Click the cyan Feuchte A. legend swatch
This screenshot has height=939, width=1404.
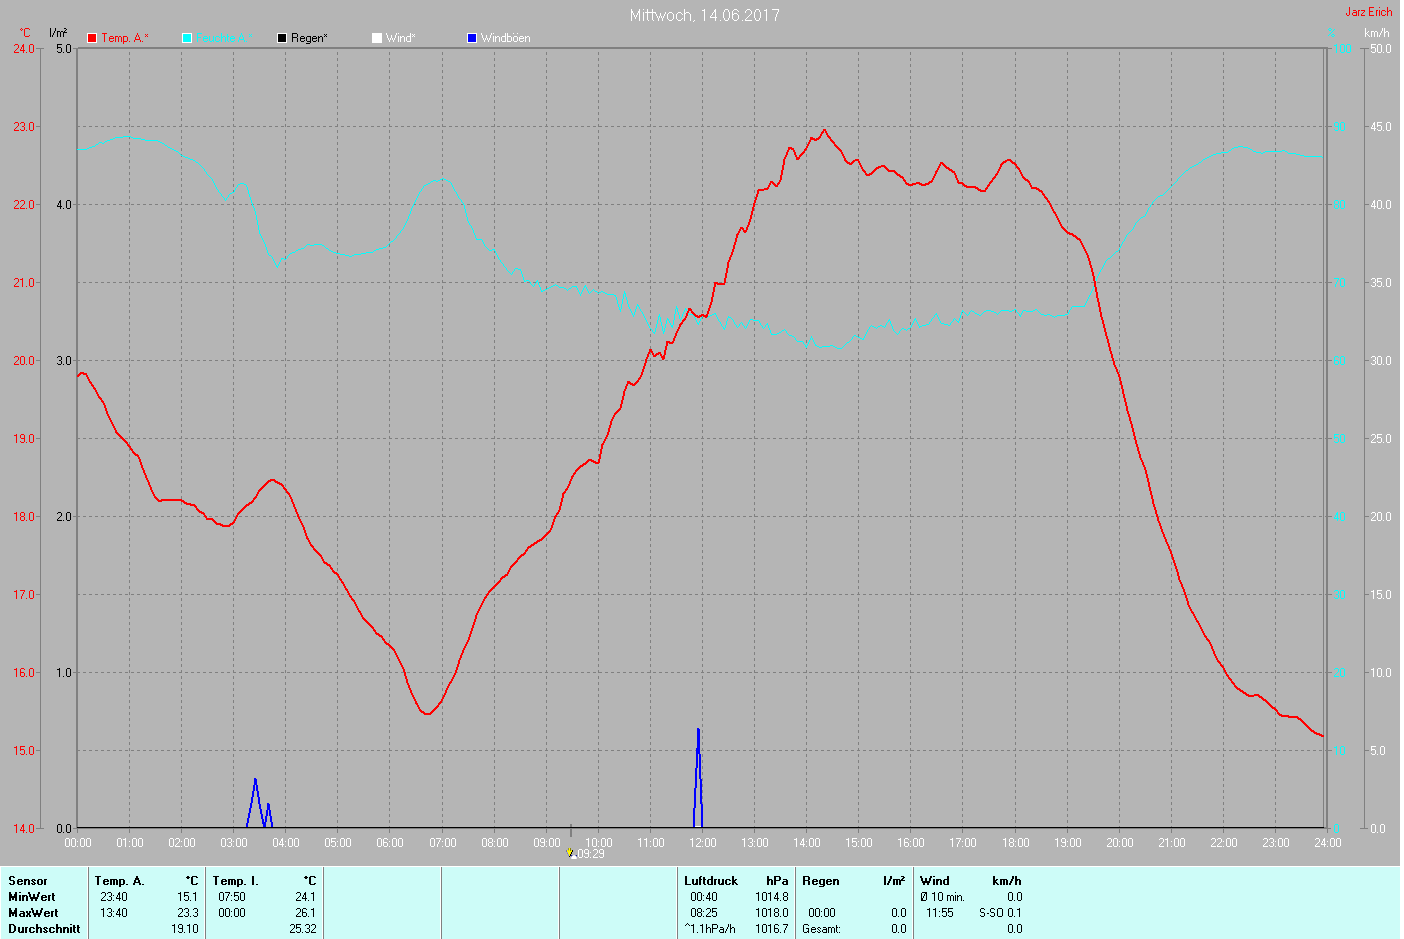(187, 38)
